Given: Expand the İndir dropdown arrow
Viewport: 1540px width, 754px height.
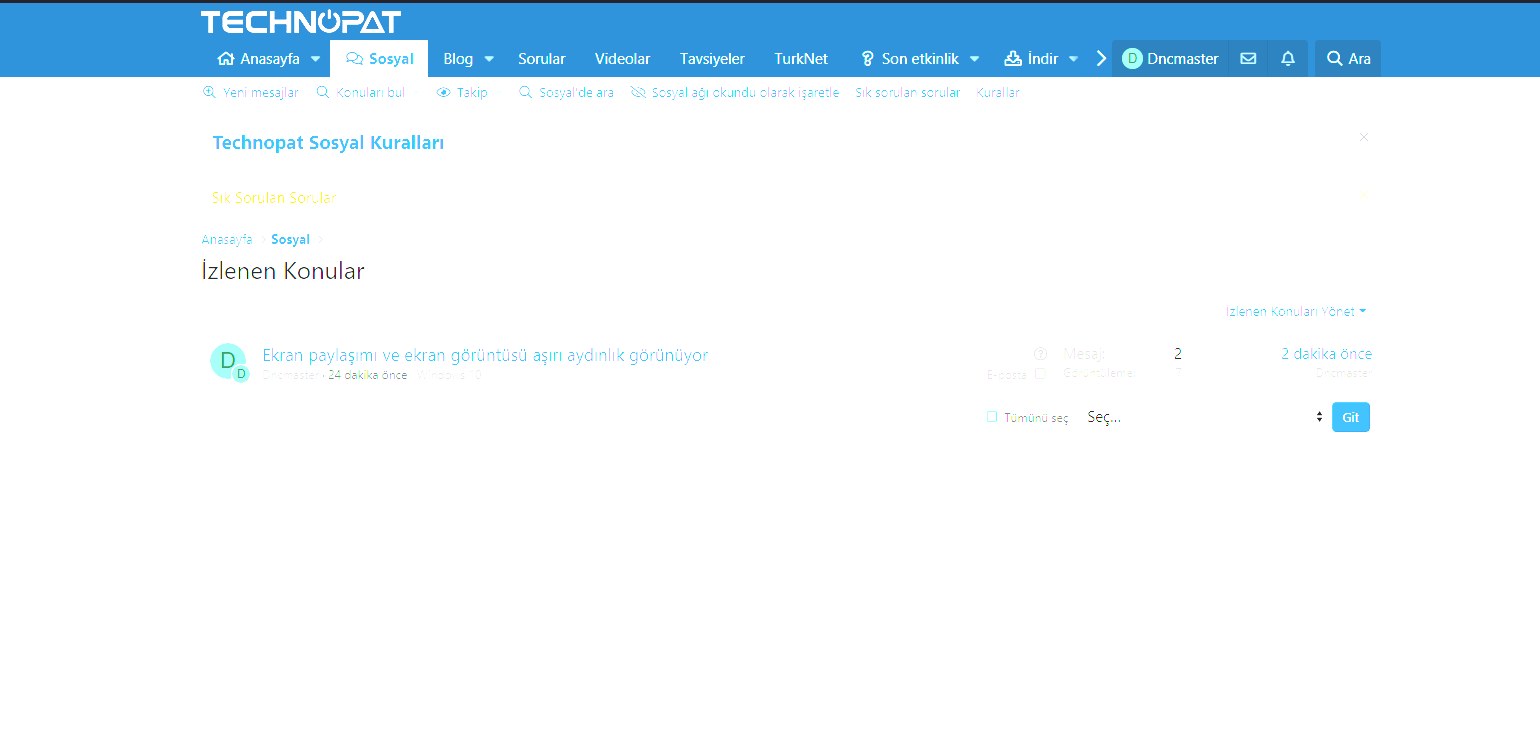Looking at the screenshot, I should [x=1073, y=58].
